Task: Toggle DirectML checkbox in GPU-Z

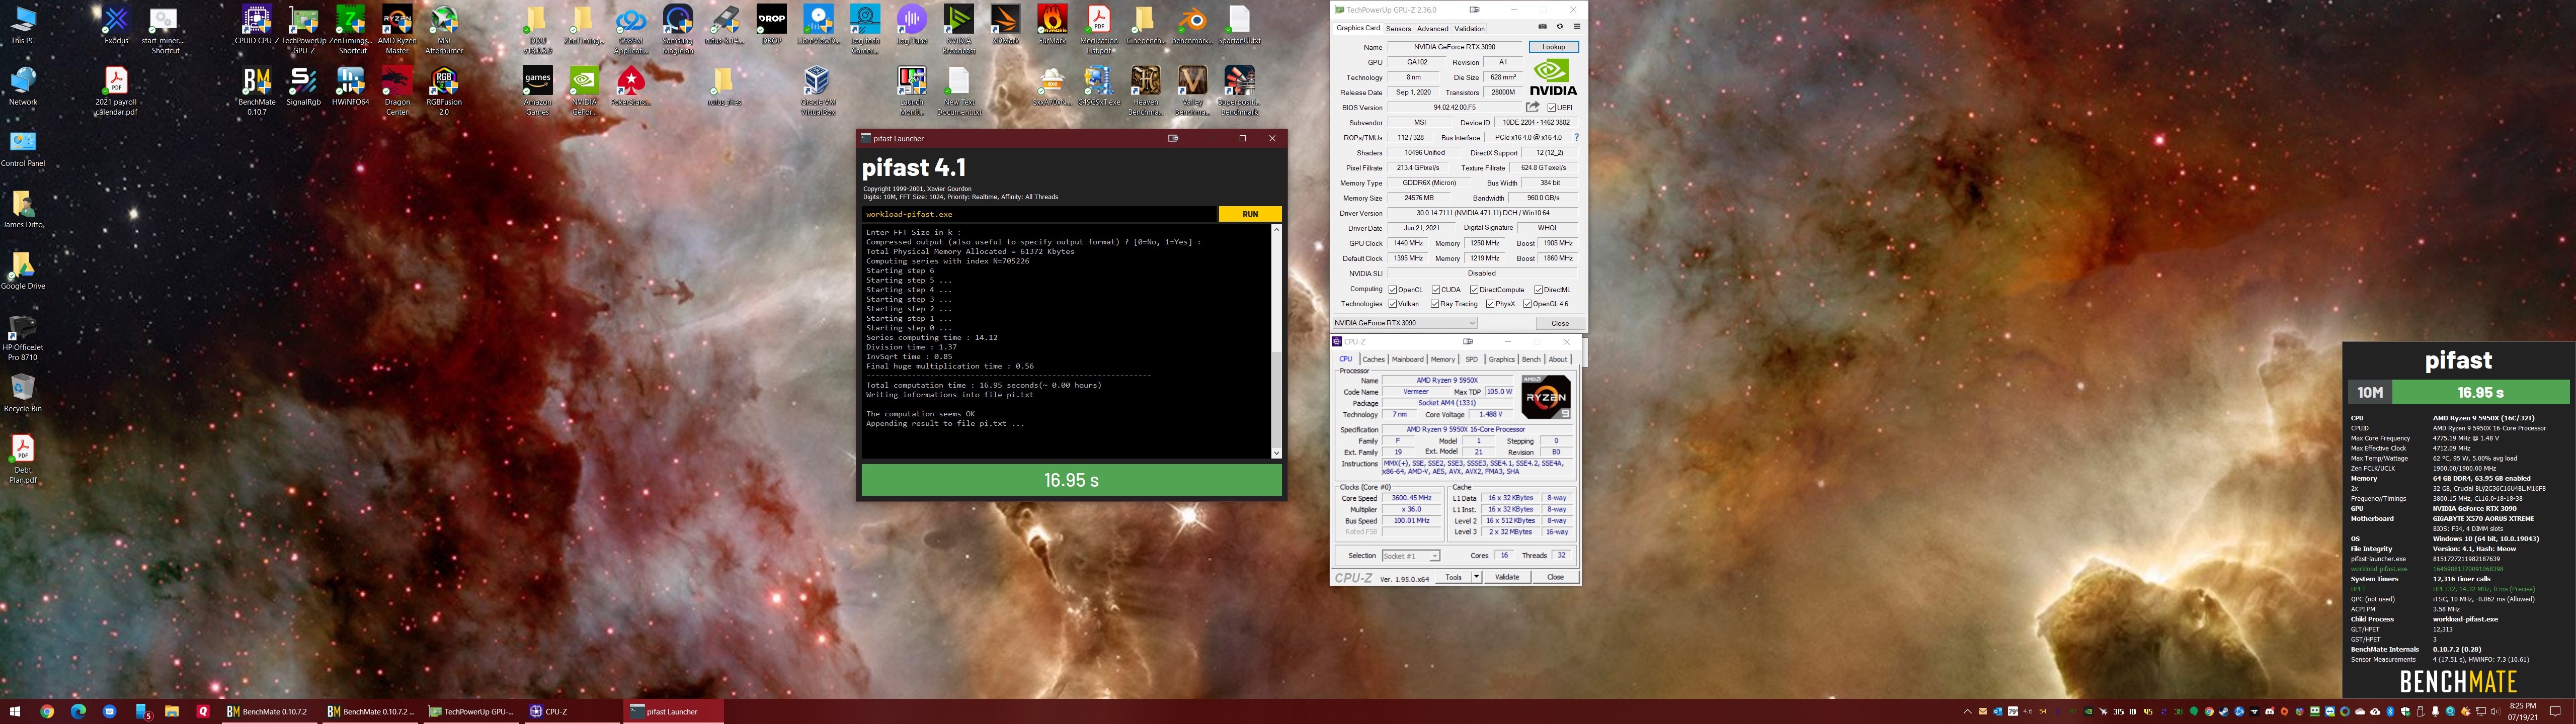Action: (1538, 290)
